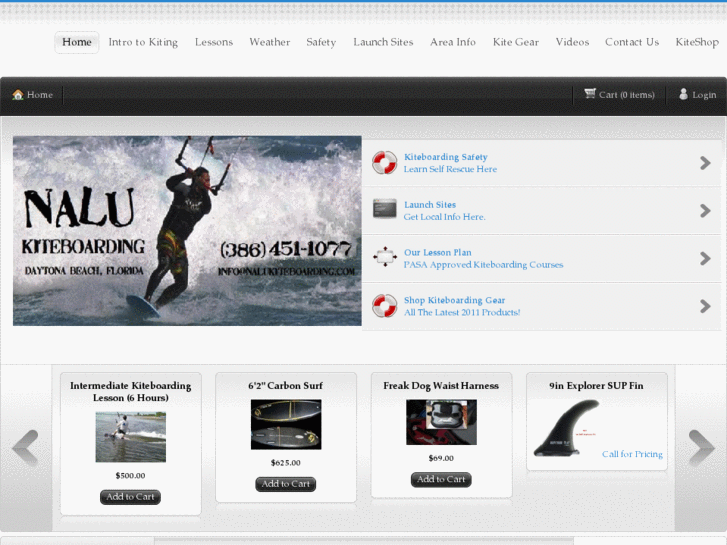The width and height of the screenshot is (727, 545).
Task: Open the Cart (0 items) link
Action: click(627, 95)
